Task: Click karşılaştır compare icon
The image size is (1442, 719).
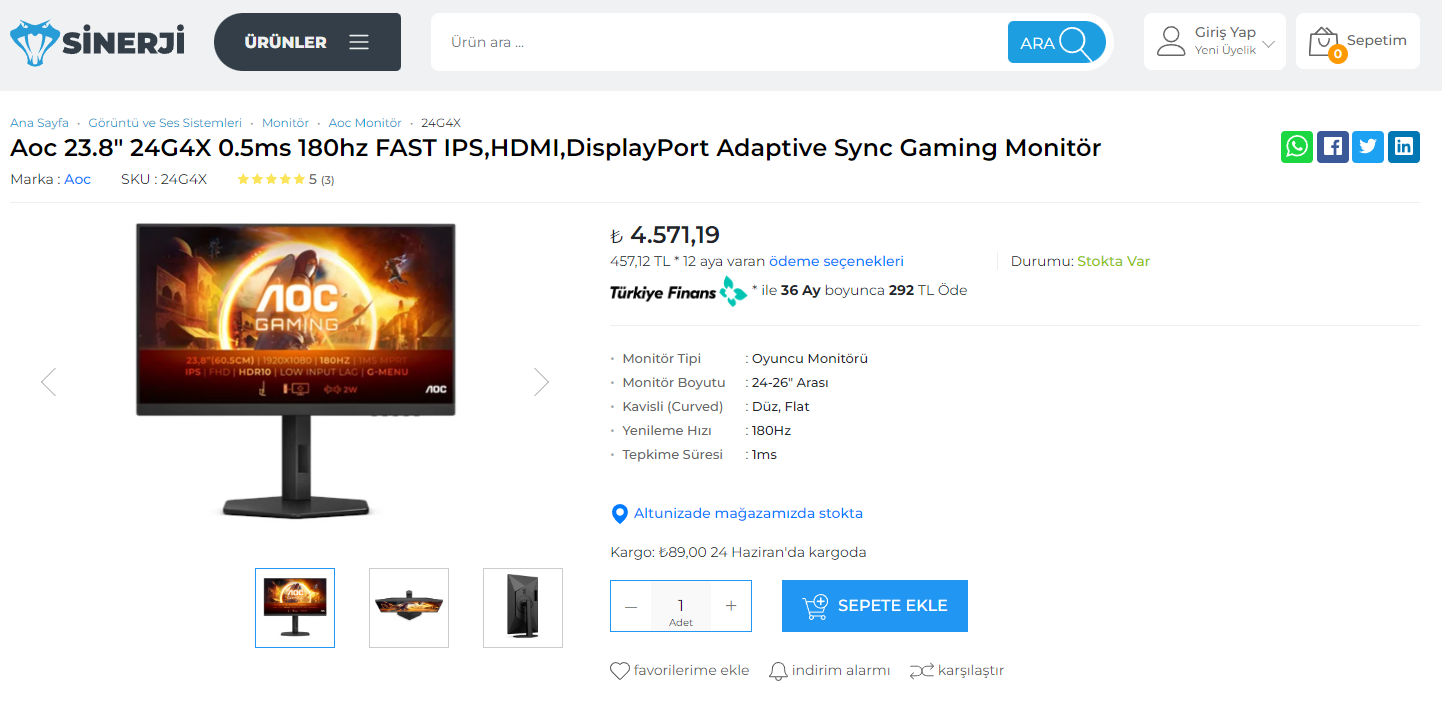Action: 921,671
